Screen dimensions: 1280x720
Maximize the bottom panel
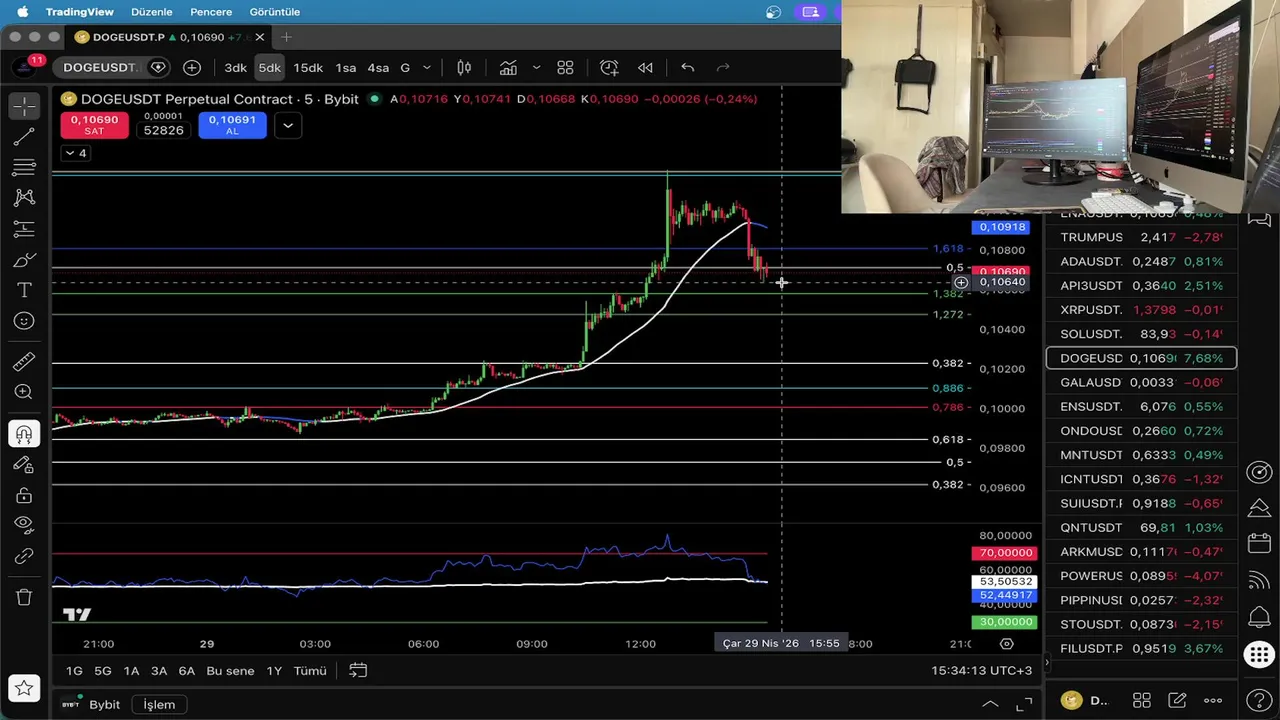click(1024, 705)
